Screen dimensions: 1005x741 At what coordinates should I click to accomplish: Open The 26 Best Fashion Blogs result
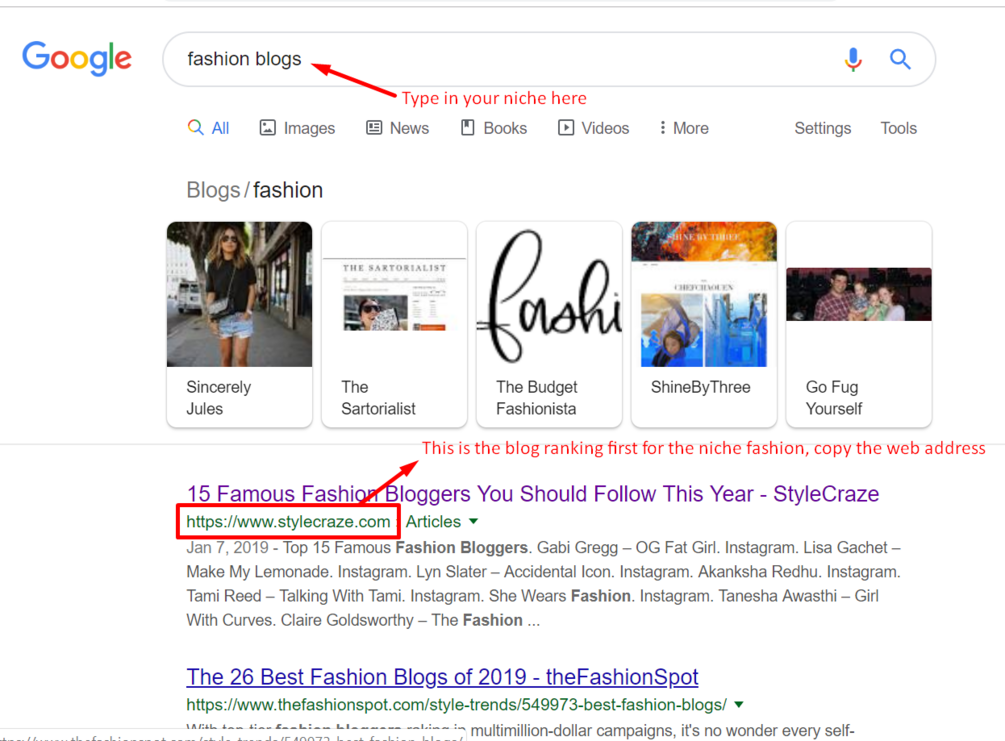[x=442, y=676]
